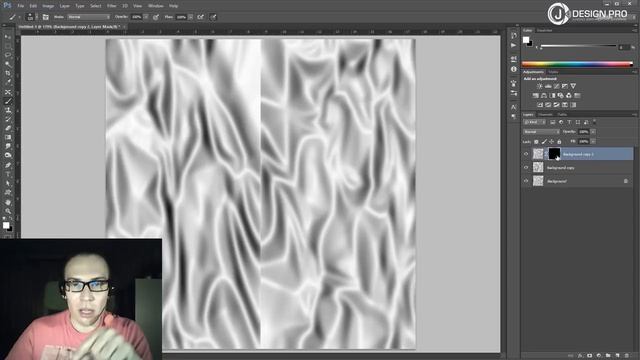The image size is (640, 360).
Task: Hide the Background copy layer
Action: 526,167
